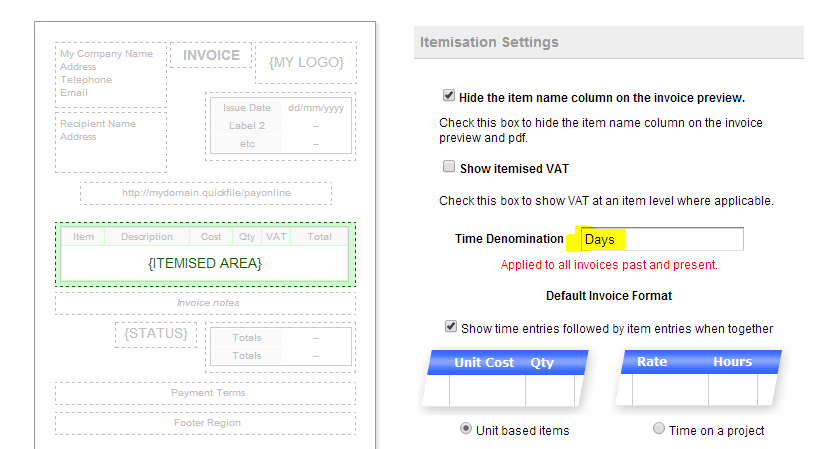The image size is (825, 449).
Task: Select the Recipient Name address block
Action: [110, 155]
